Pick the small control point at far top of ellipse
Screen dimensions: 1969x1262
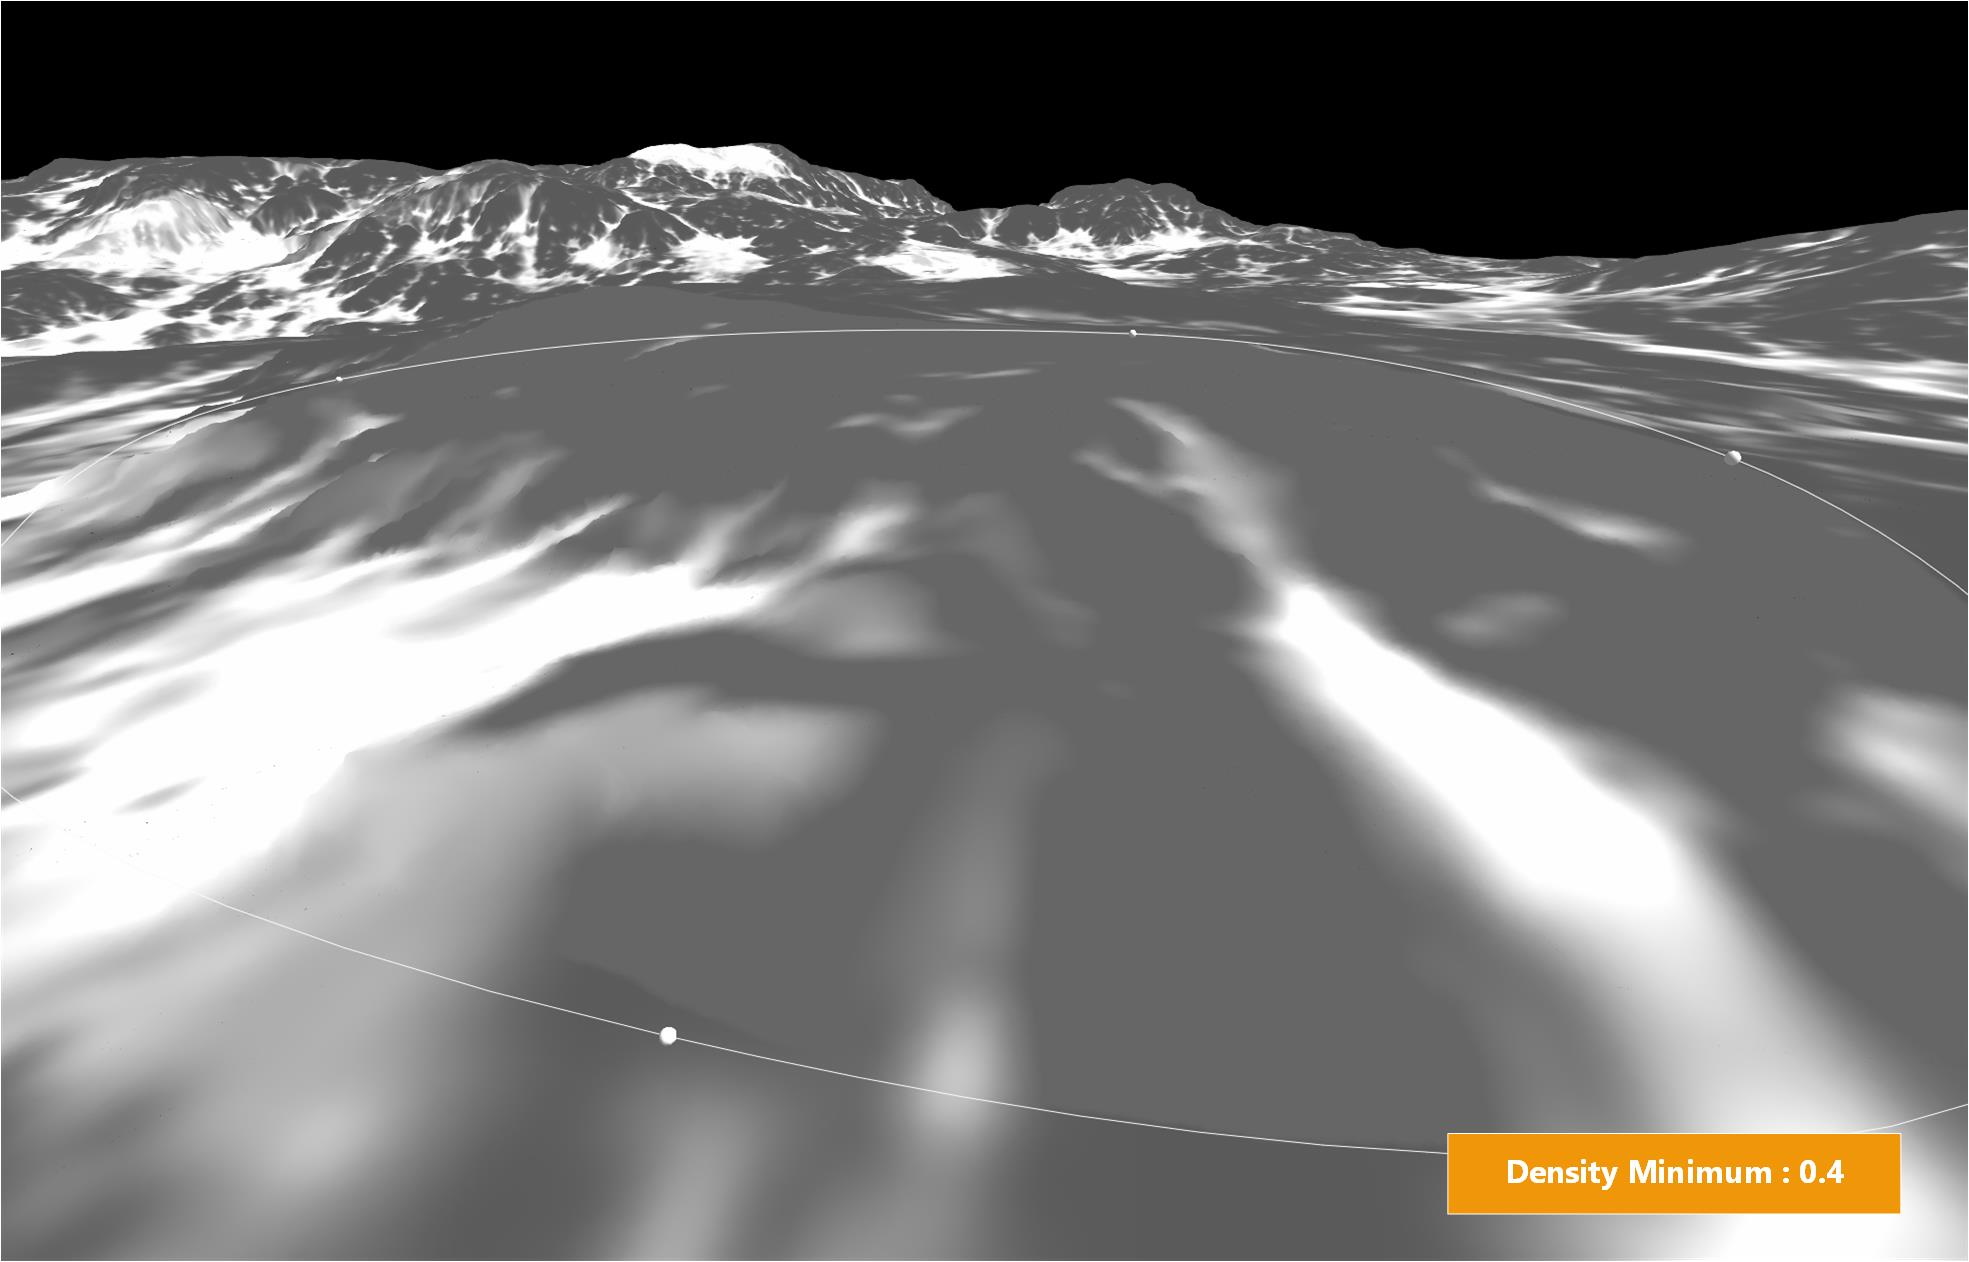tap(1133, 333)
